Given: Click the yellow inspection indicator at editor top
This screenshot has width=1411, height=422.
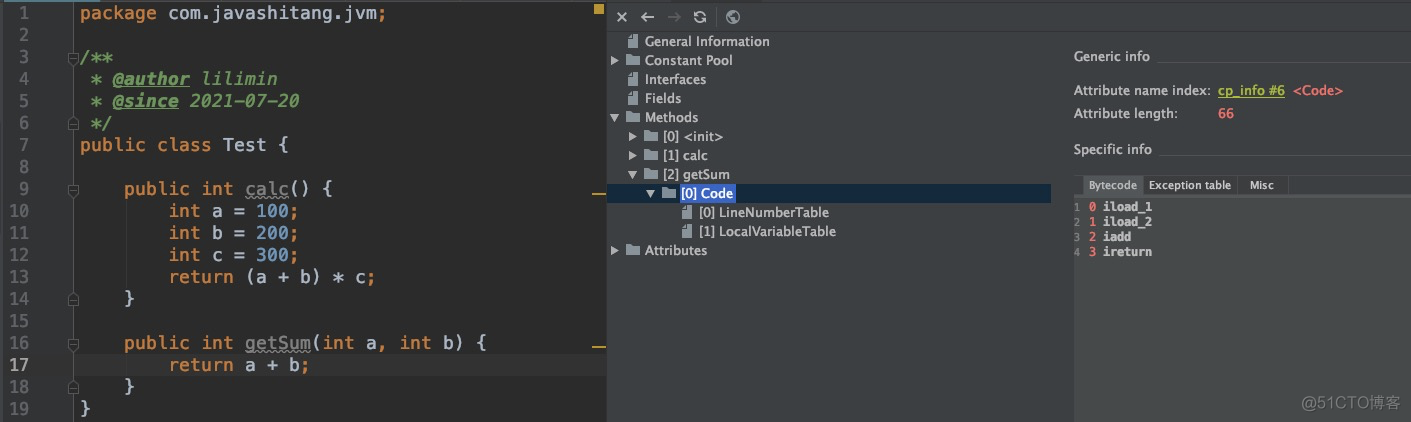Looking at the screenshot, I should click(x=599, y=9).
